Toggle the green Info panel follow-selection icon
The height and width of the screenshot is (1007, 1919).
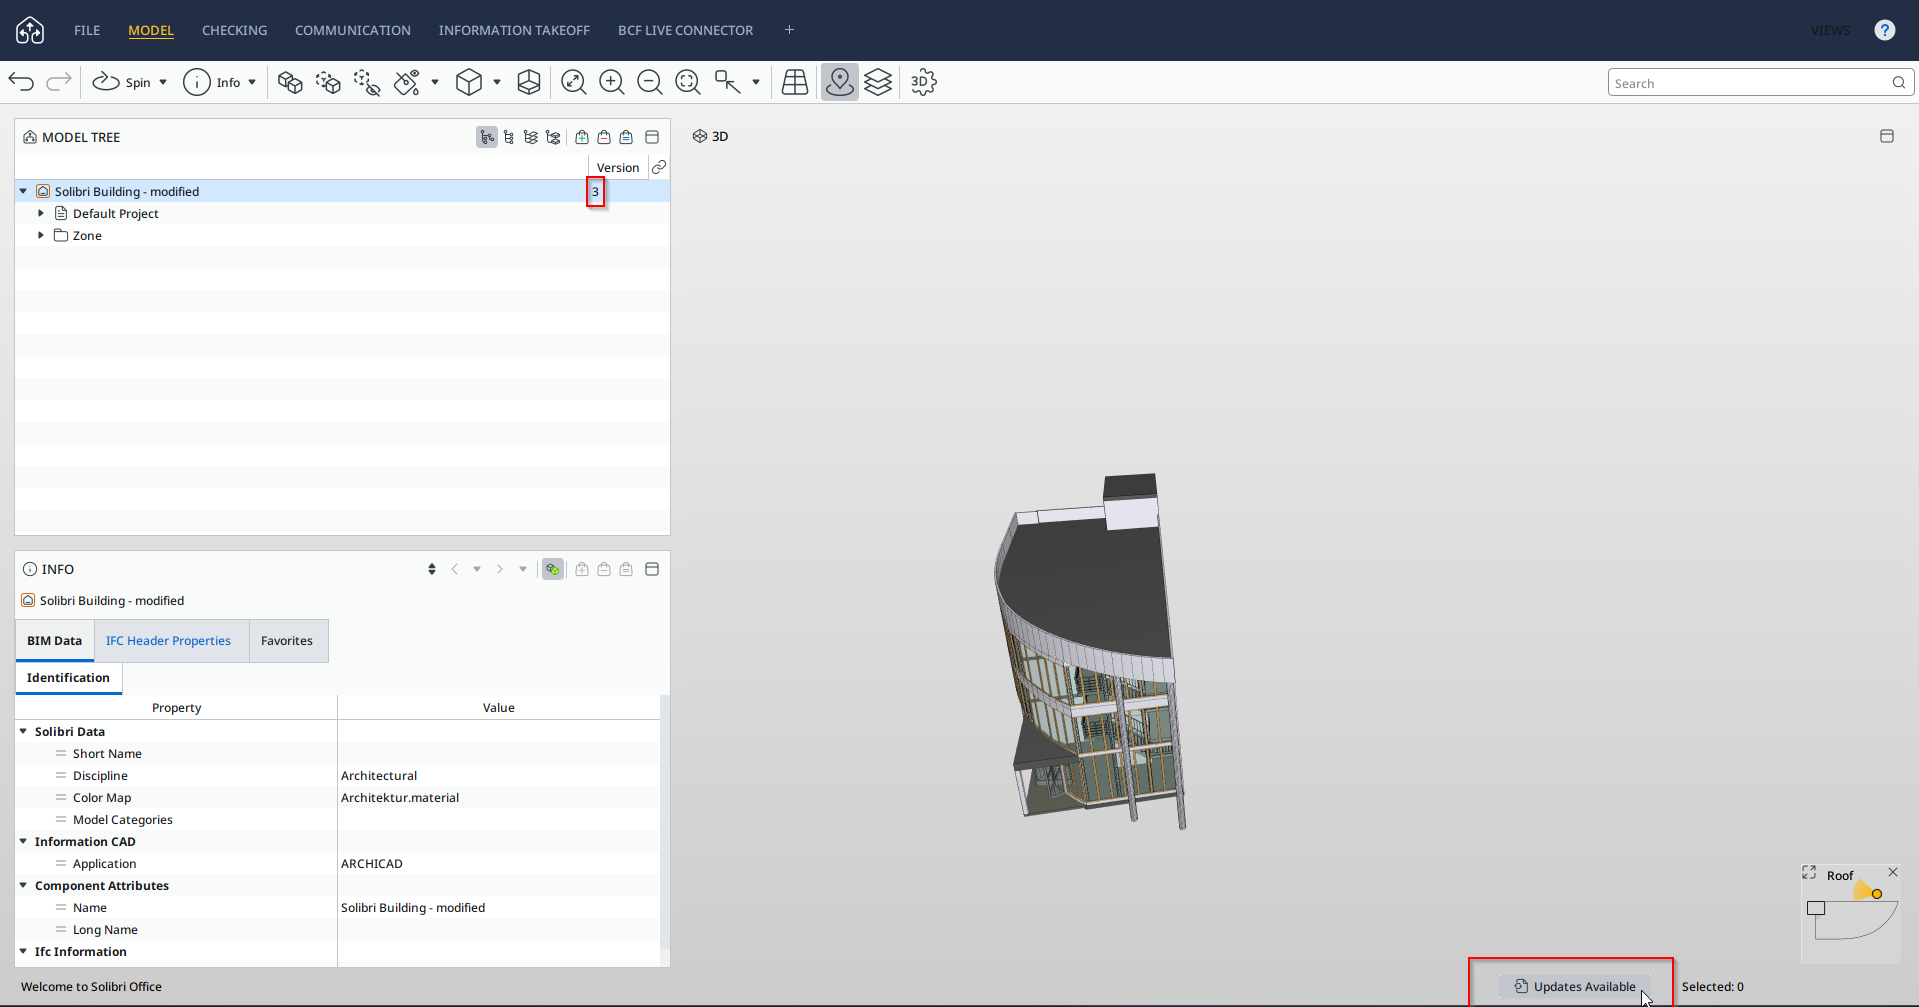(x=553, y=569)
